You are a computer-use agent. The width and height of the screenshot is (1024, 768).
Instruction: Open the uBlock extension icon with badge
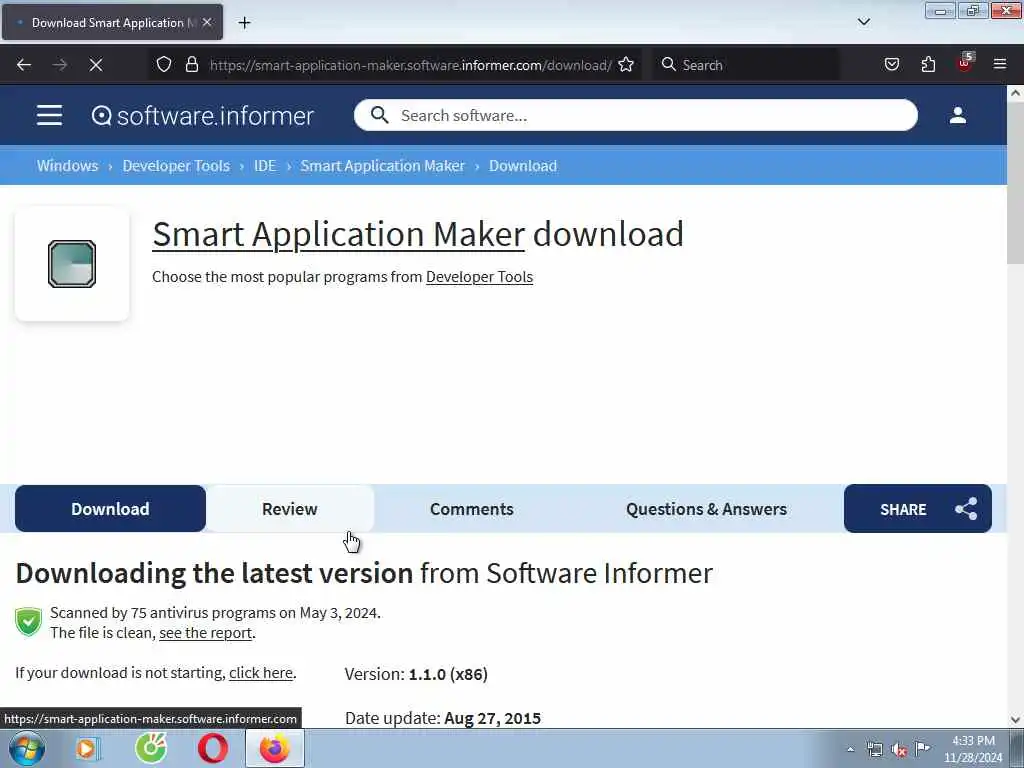pyautogui.click(x=965, y=63)
